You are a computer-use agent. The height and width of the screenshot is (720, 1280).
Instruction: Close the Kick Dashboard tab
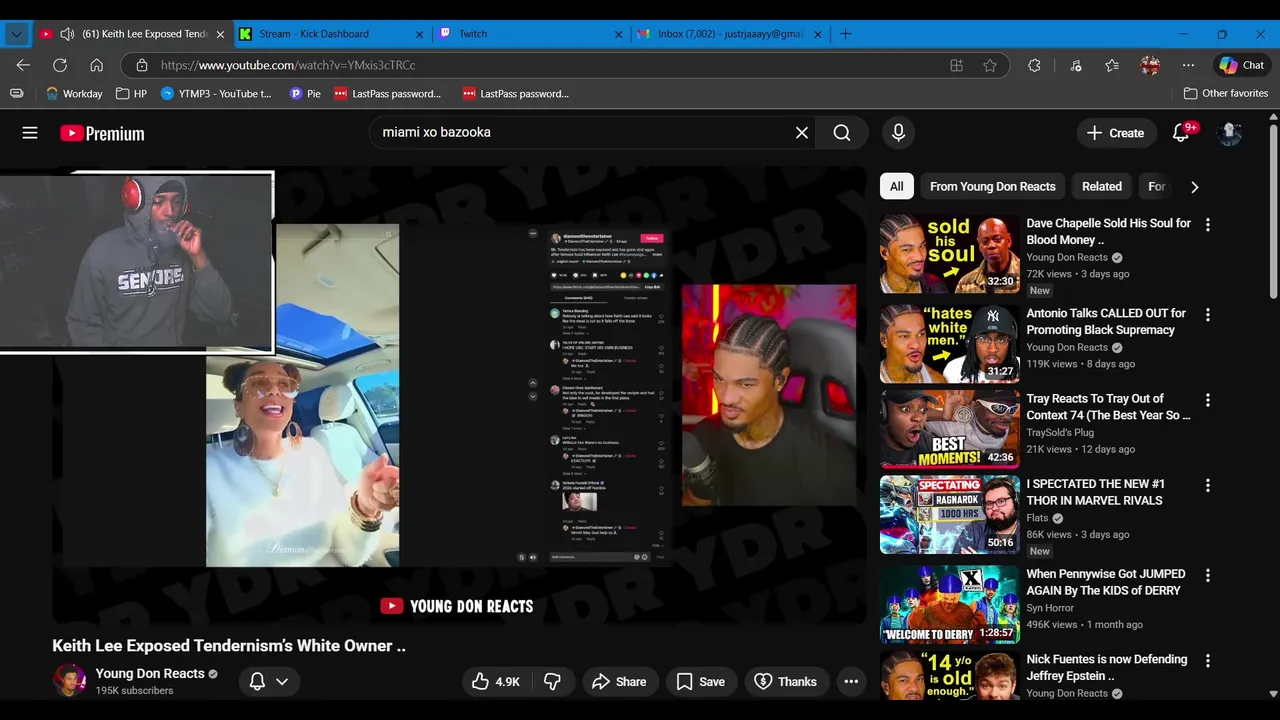click(420, 34)
